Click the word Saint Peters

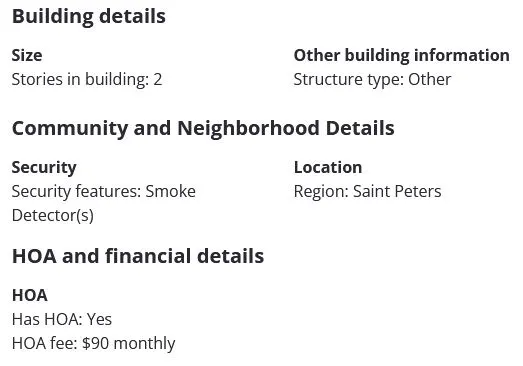397,192
